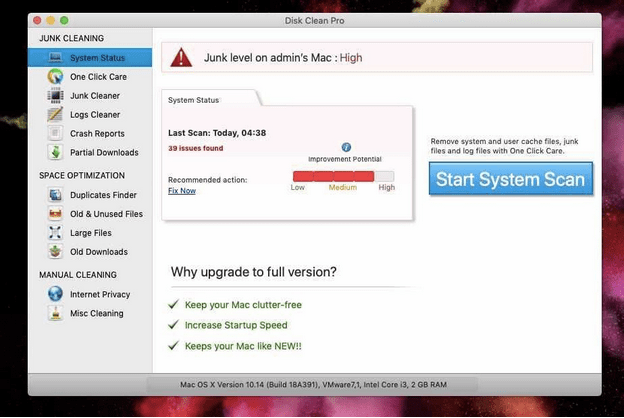624x418 pixels.
Task: Click the Internet Privacy globe icon
Action: [55, 294]
